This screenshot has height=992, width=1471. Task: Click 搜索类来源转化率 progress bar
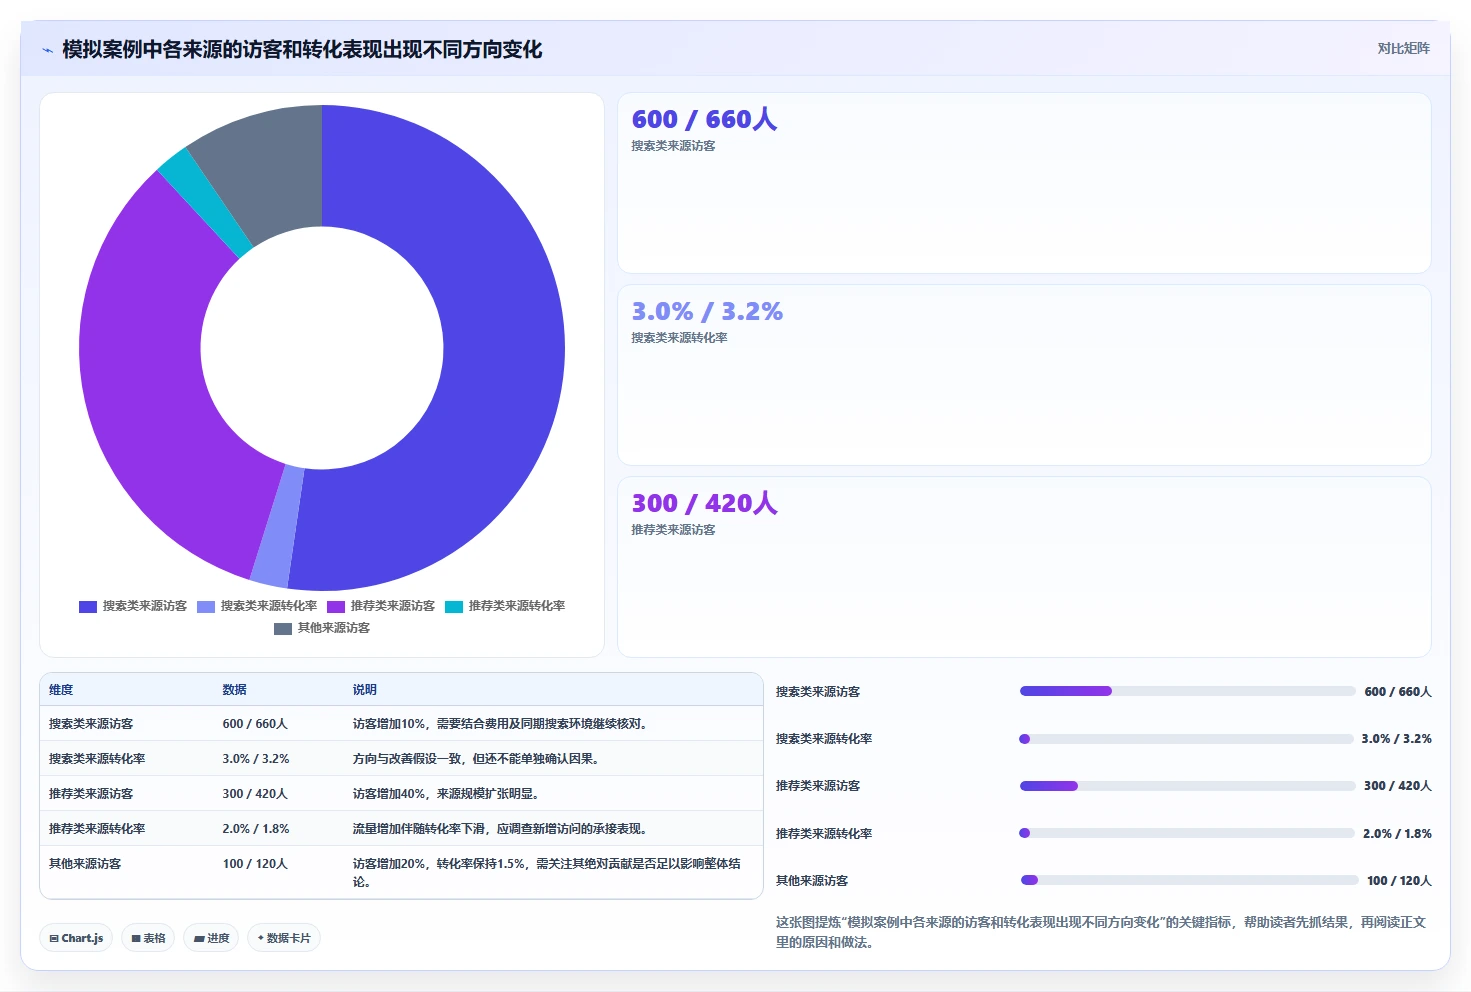(x=1186, y=739)
